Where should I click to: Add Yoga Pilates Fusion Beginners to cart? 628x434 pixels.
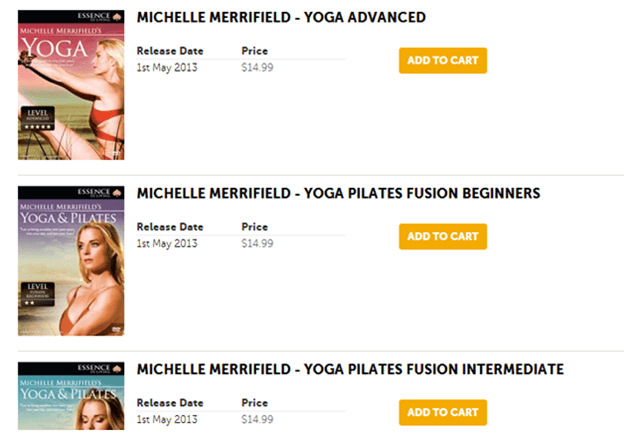point(442,236)
